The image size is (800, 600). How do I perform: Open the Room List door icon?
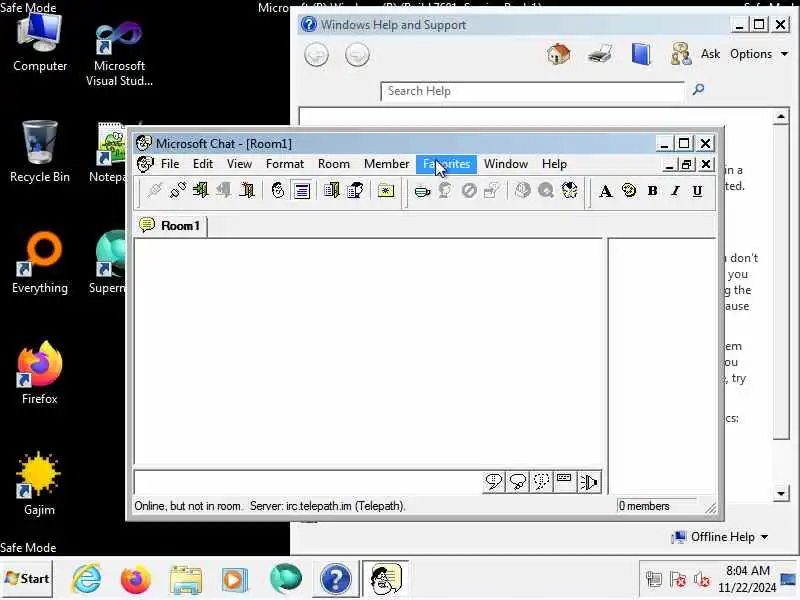pos(332,191)
